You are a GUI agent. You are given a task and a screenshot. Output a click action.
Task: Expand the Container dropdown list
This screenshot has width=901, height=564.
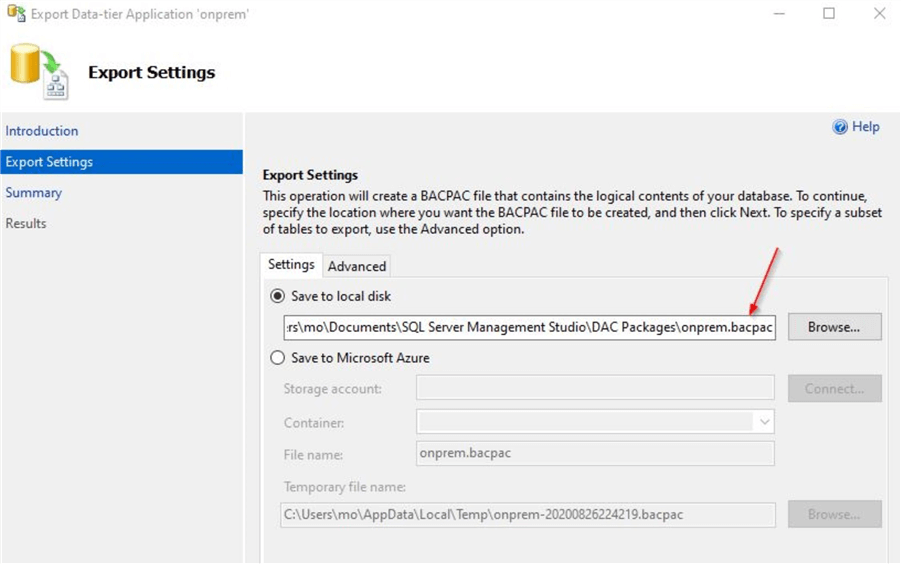[x=764, y=422]
